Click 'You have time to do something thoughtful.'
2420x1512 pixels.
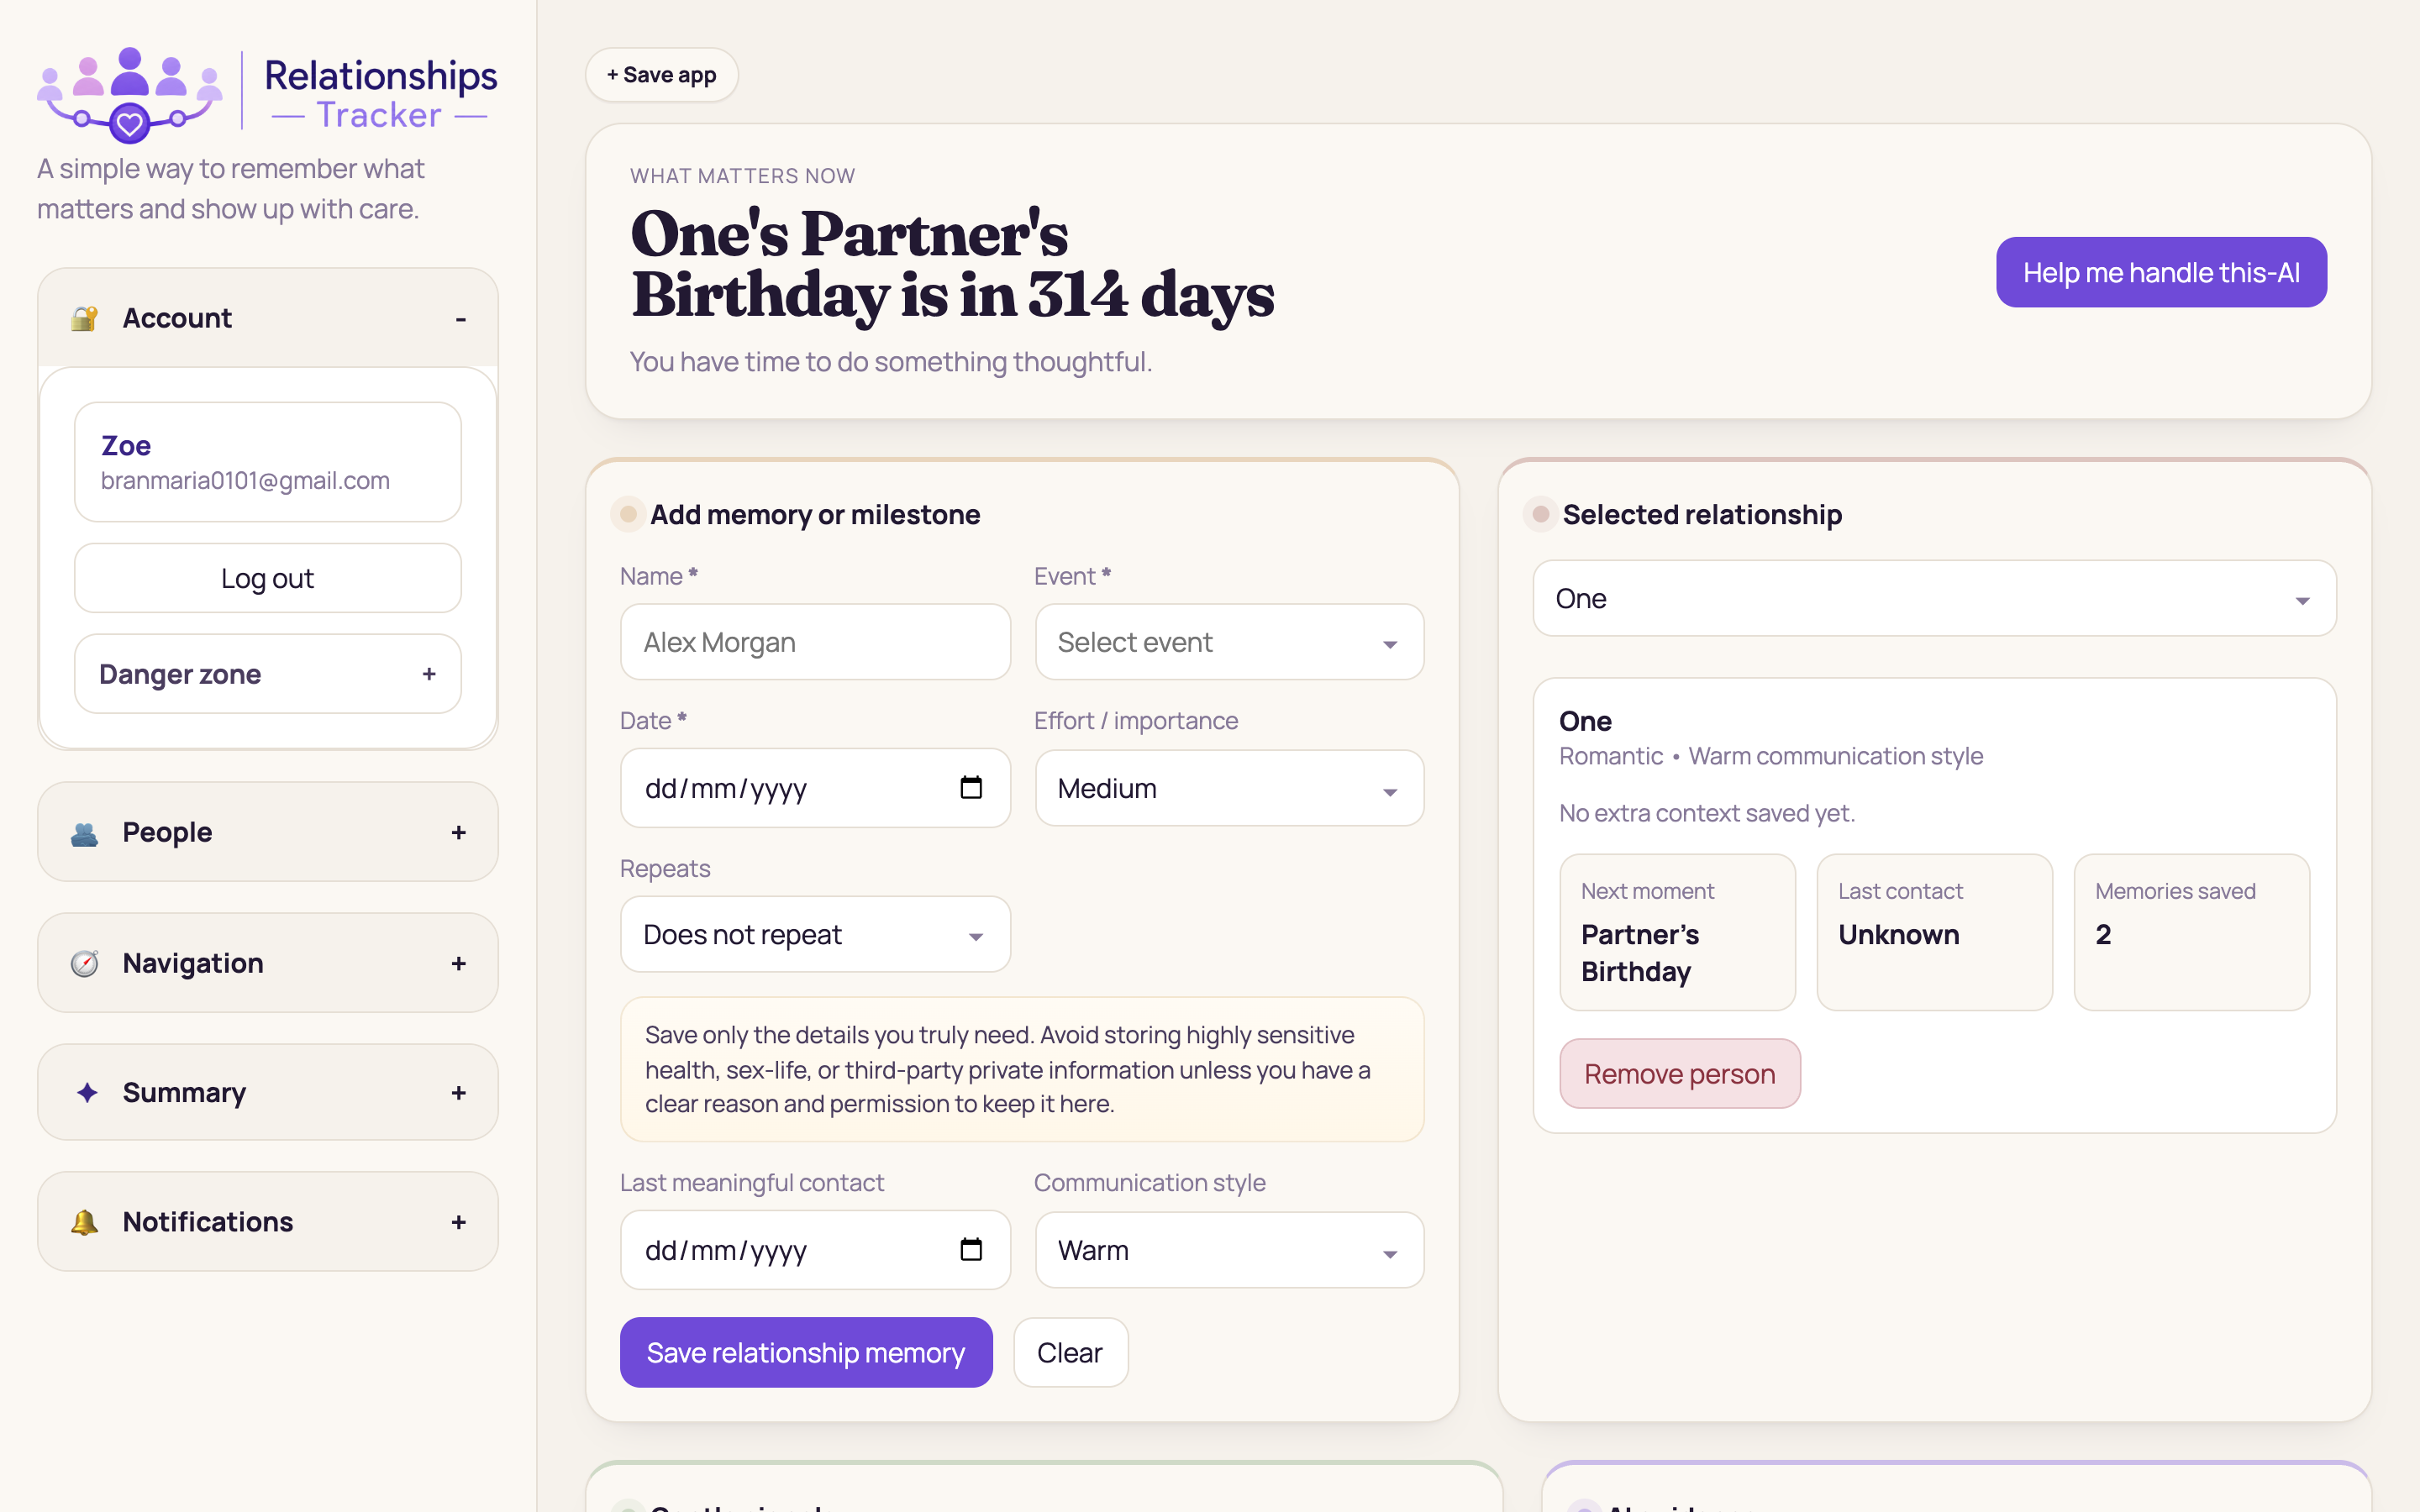point(890,362)
